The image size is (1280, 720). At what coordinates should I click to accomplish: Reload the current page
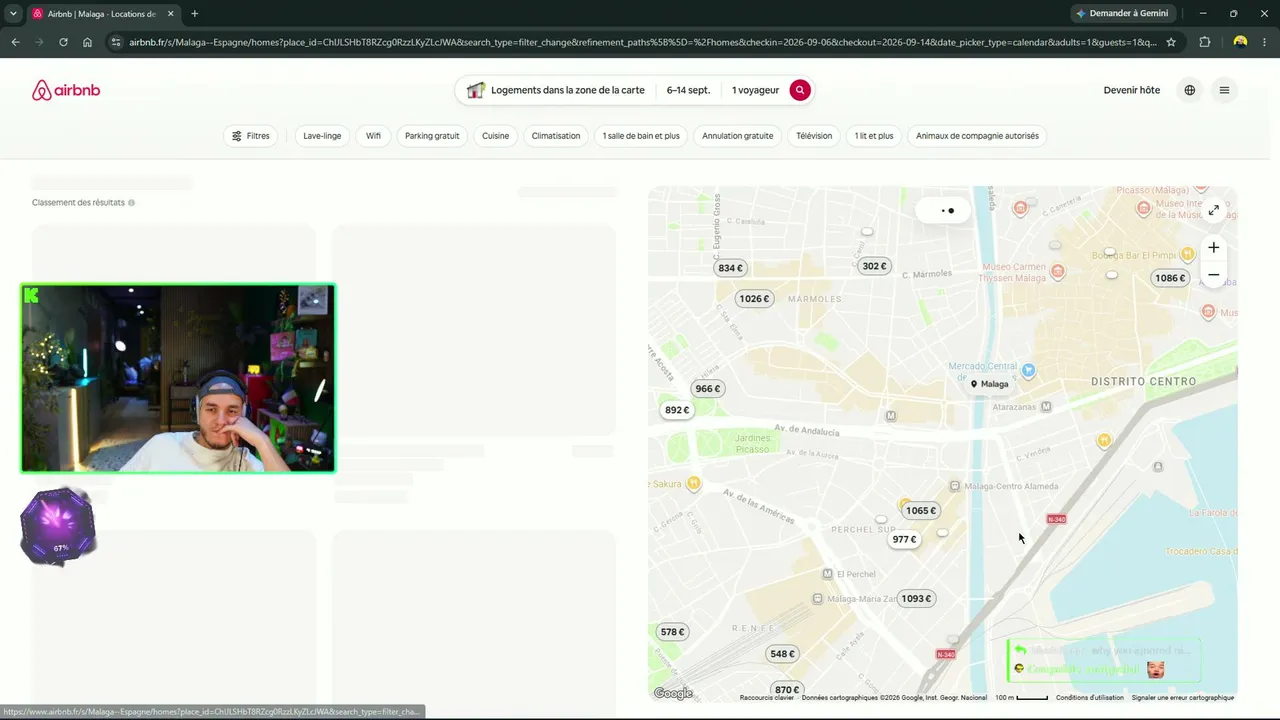pos(63,42)
